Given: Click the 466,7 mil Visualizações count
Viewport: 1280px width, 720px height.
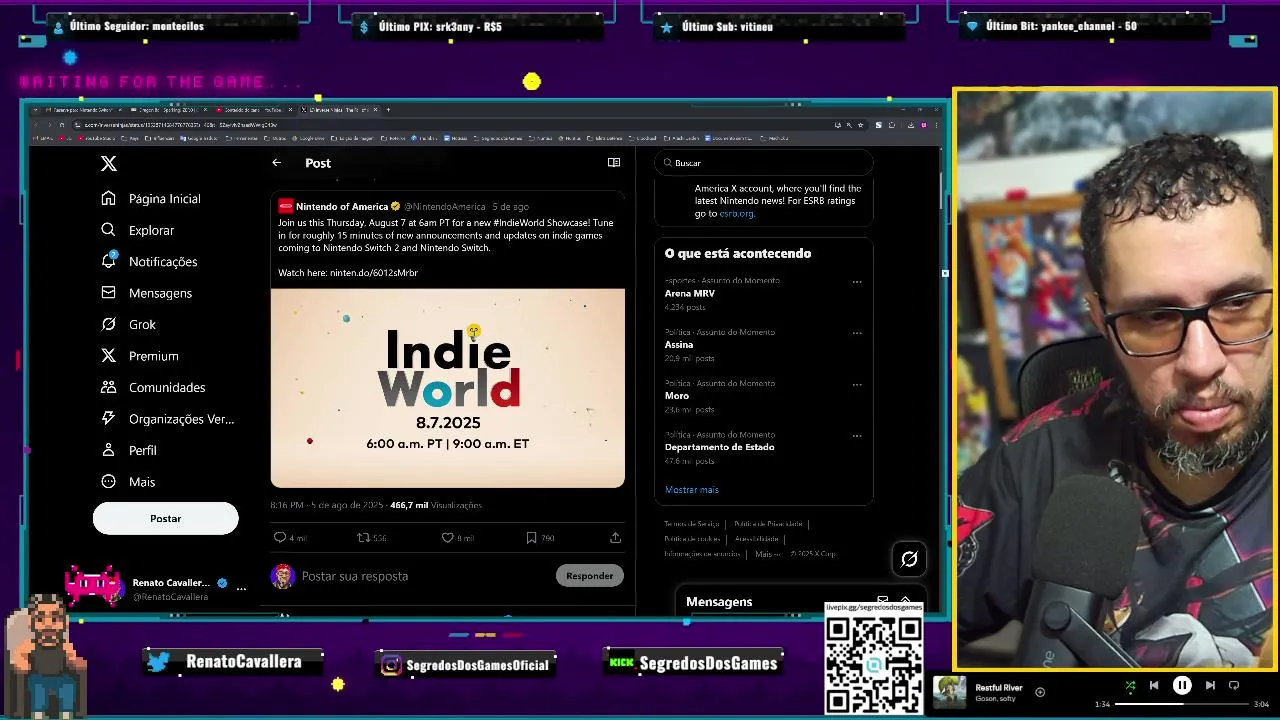Looking at the screenshot, I should click(436, 505).
